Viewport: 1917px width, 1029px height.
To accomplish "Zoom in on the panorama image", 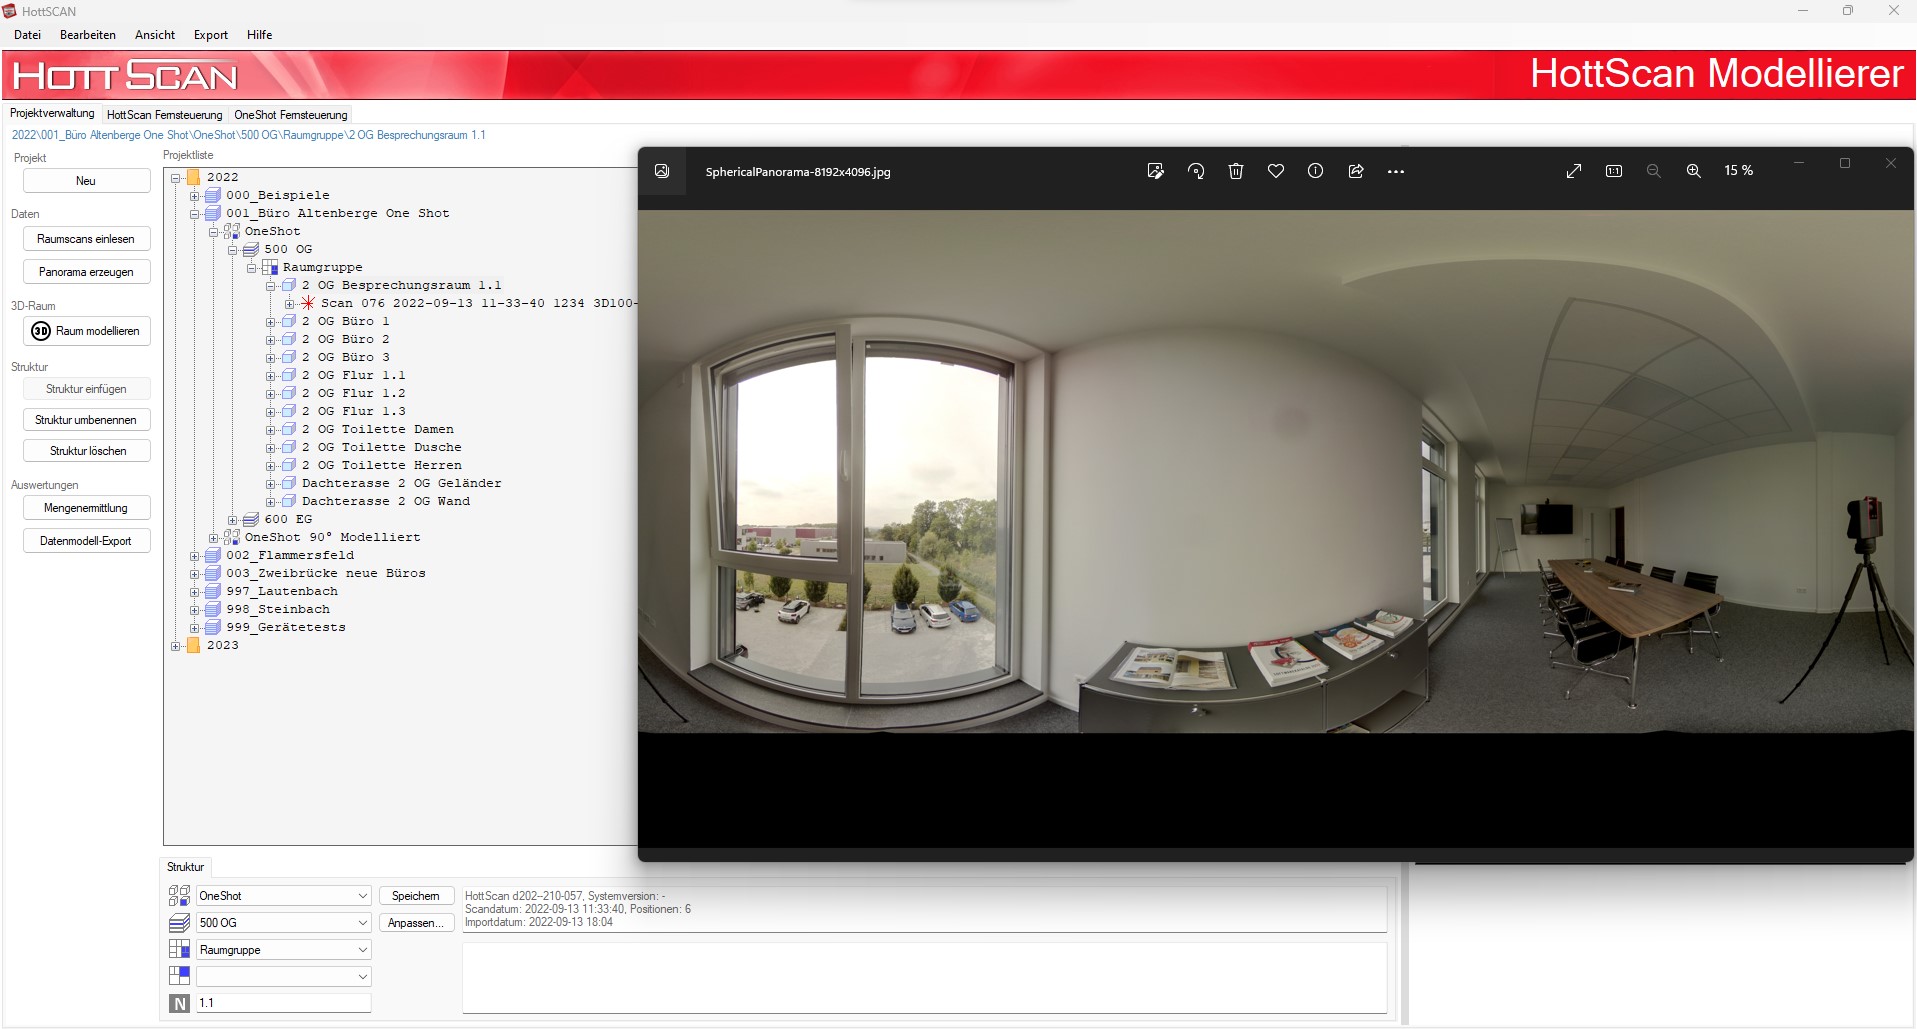I will (x=1693, y=171).
